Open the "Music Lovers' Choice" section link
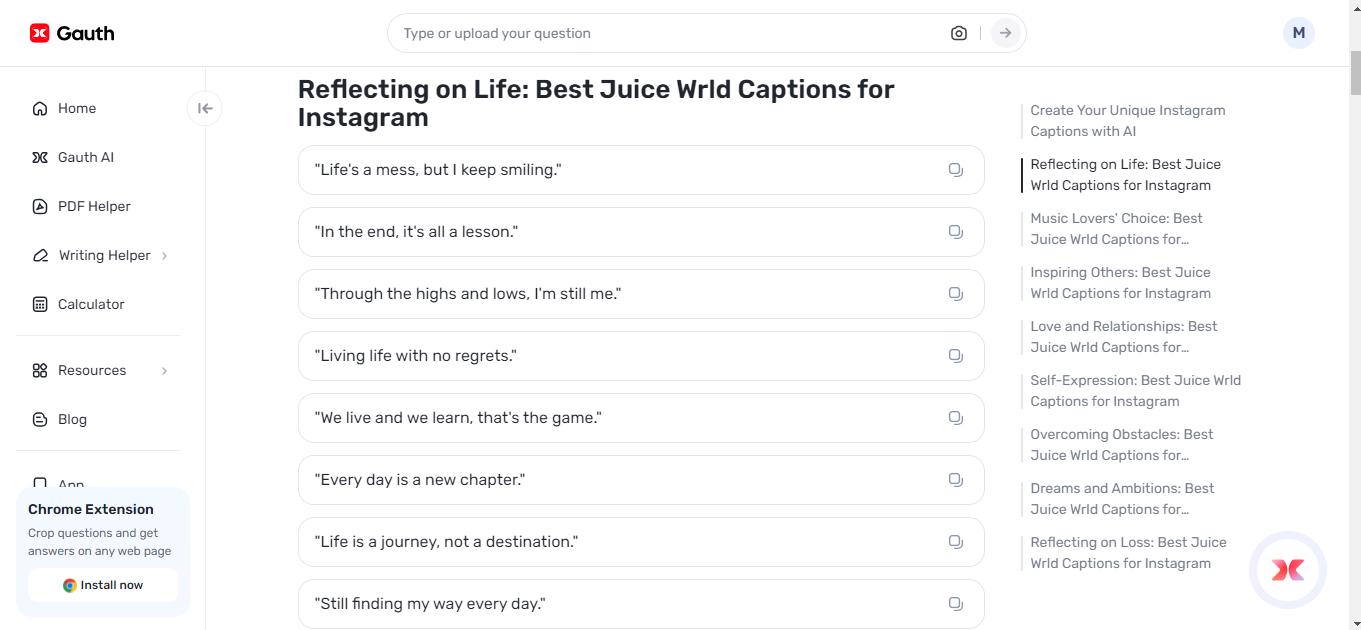 click(1117, 228)
